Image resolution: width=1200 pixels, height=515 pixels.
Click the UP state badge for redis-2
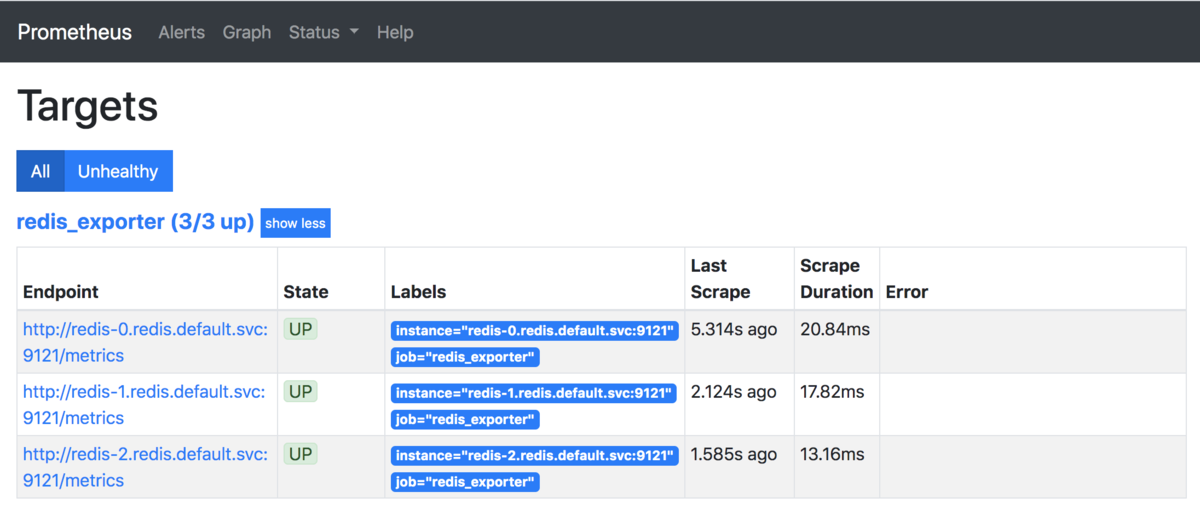[x=300, y=454]
